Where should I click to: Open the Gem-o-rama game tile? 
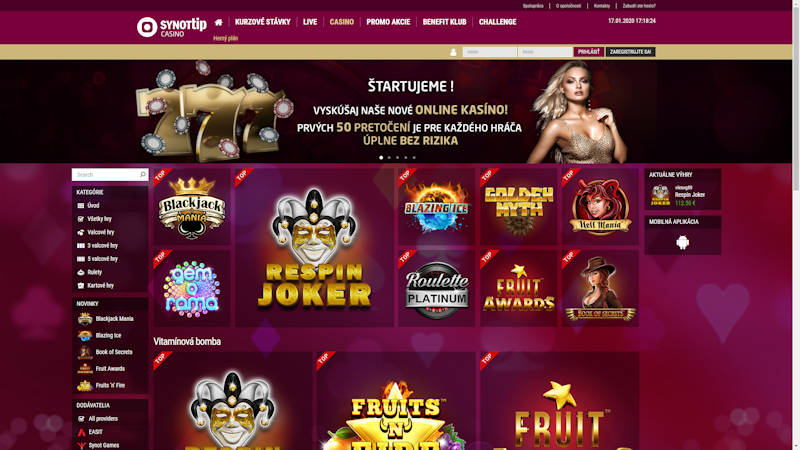click(x=192, y=288)
